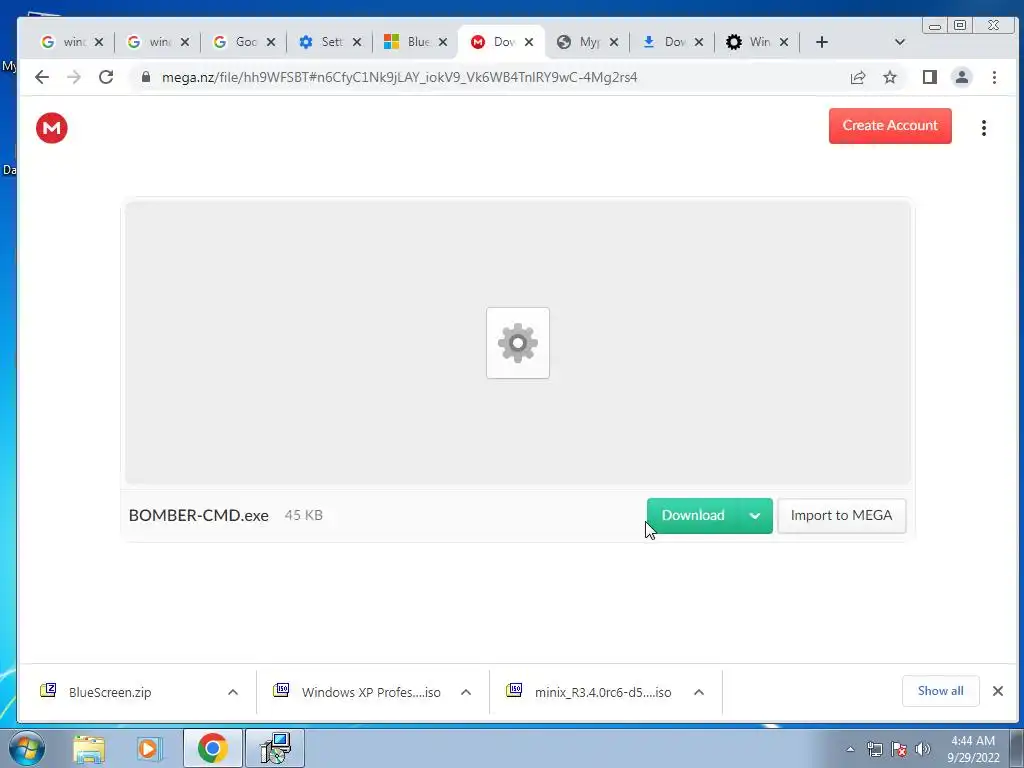Open the MEGA page three-dot menu
Screen dimensions: 1024x768
tap(984, 128)
